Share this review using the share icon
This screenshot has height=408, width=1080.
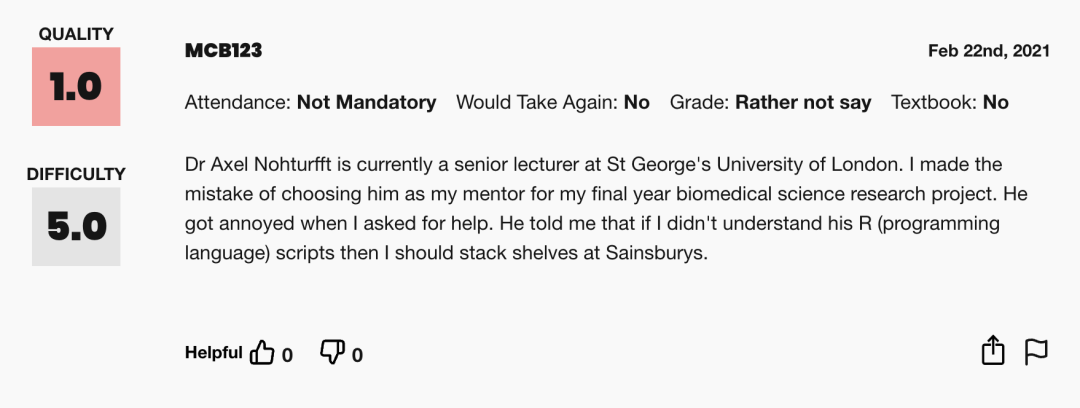(993, 350)
